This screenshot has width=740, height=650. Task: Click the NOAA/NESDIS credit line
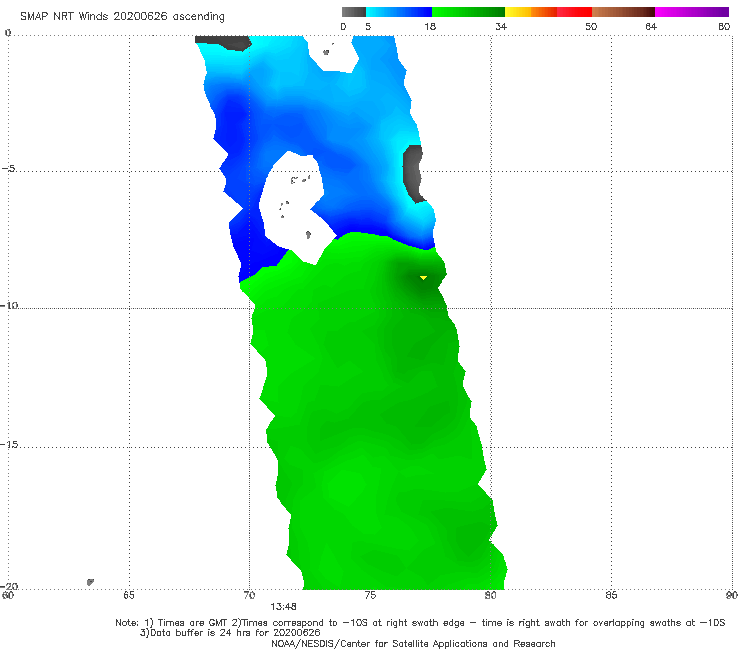(x=413, y=643)
